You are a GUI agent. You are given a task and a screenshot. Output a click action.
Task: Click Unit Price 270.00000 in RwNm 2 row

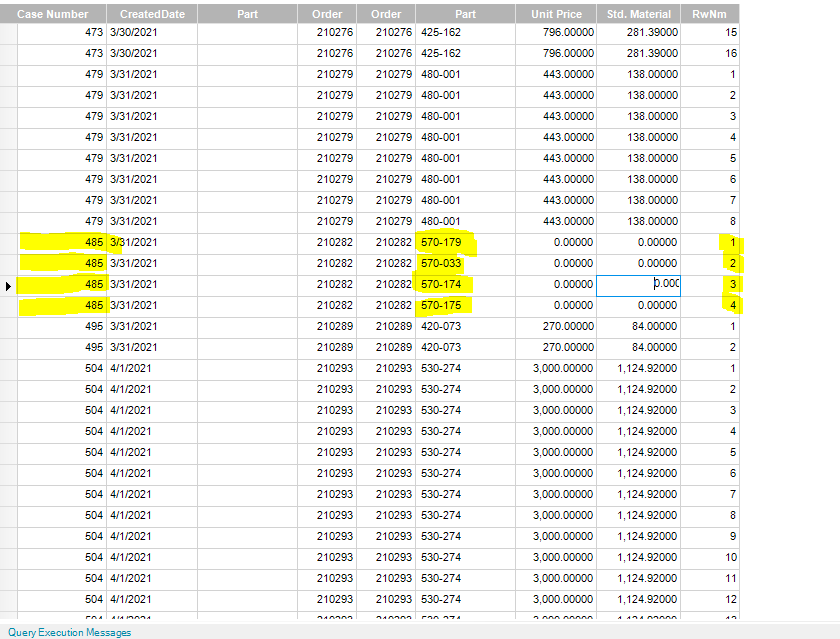(556, 347)
